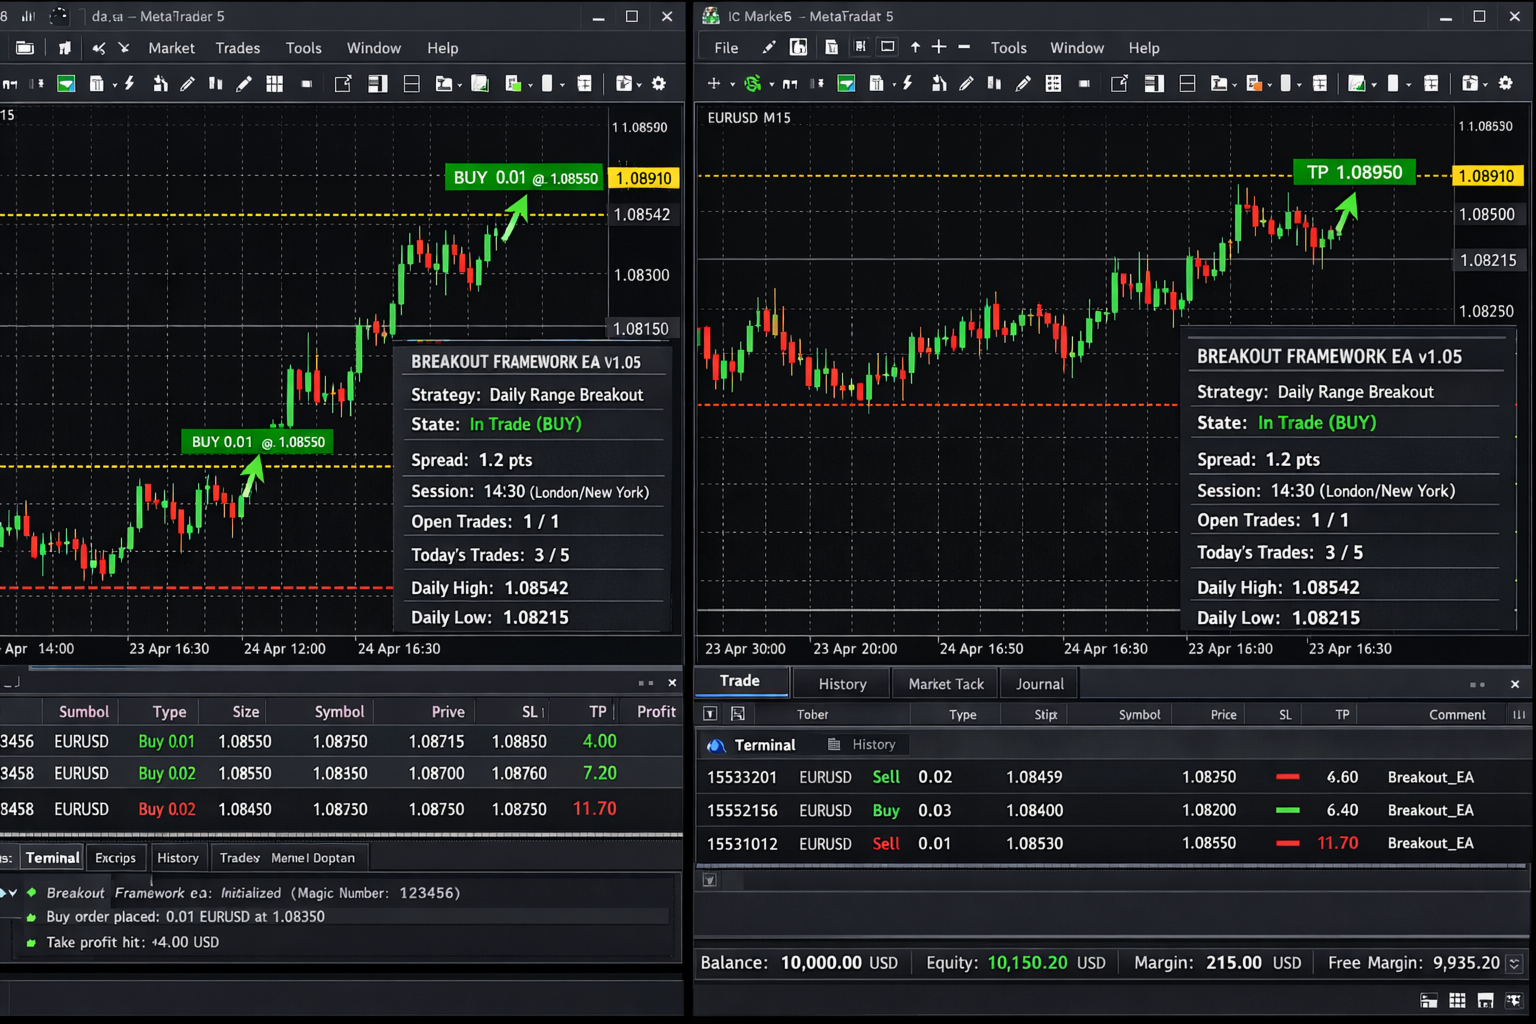The image size is (1536, 1024).
Task: Click the TP 1.08950 label on chart
Action: 1354,172
